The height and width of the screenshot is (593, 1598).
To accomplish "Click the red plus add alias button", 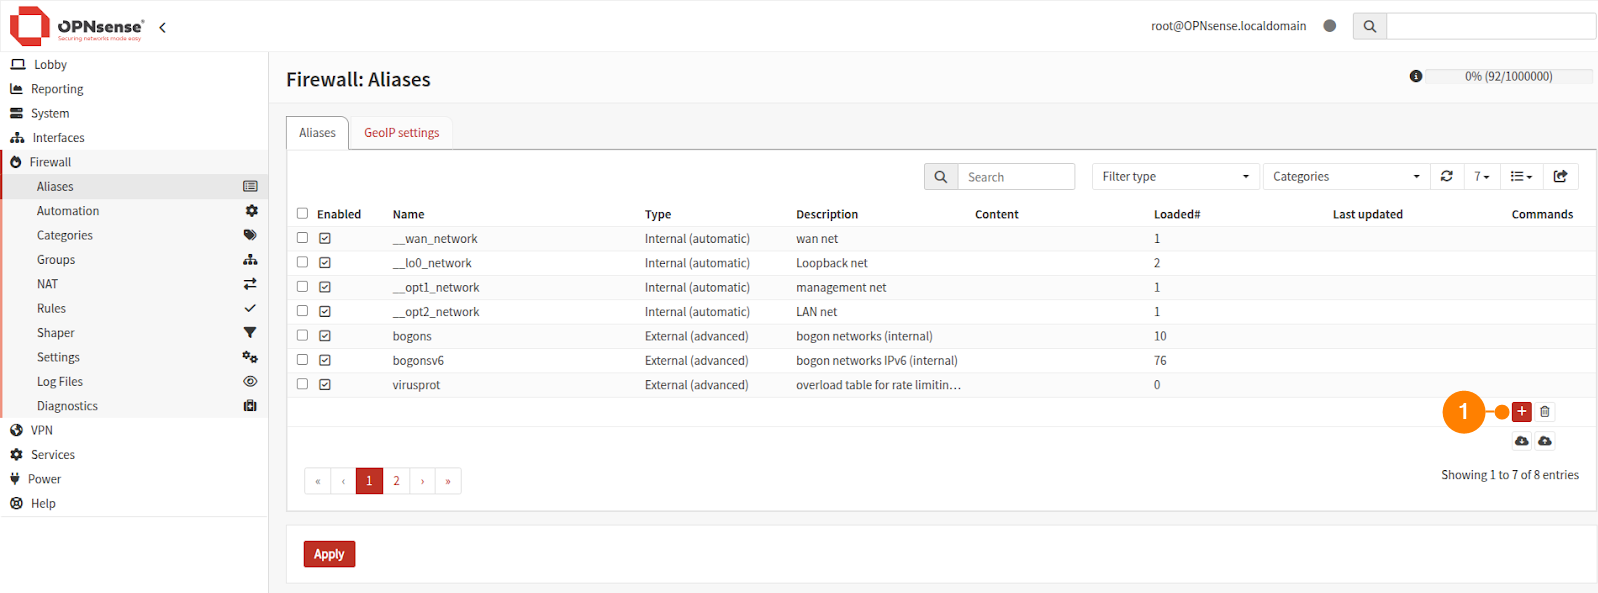I will point(1521,412).
